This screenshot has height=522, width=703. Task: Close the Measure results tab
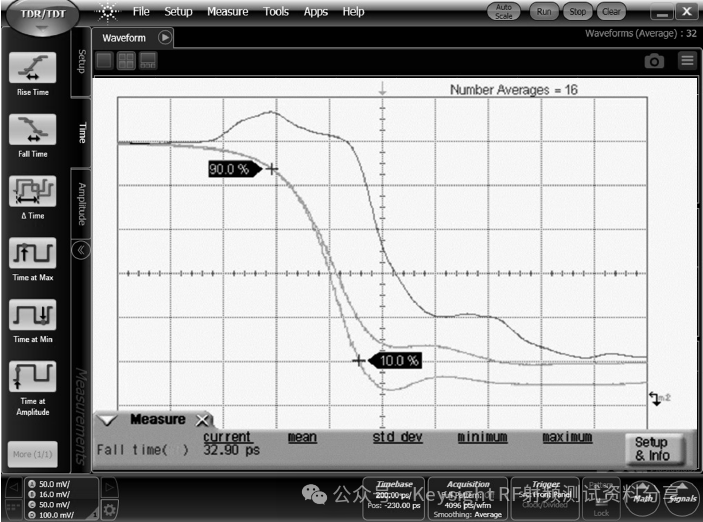[201, 420]
